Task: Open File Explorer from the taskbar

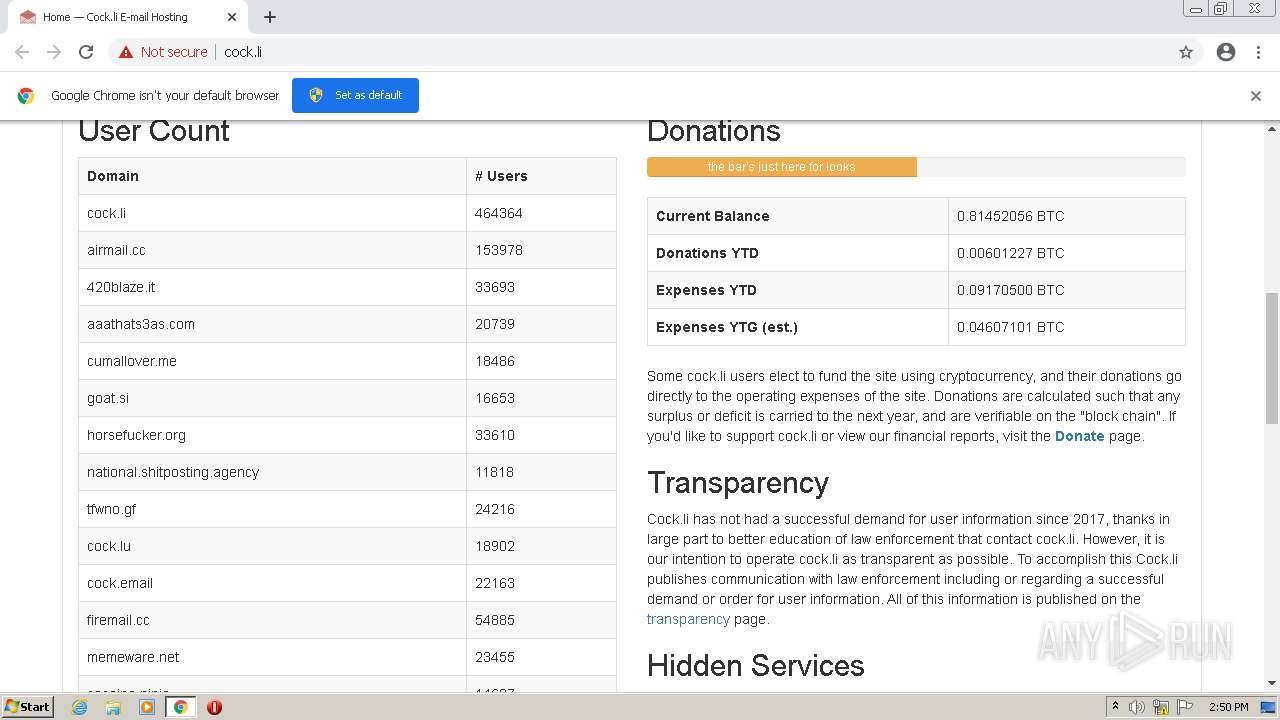Action: pos(113,707)
